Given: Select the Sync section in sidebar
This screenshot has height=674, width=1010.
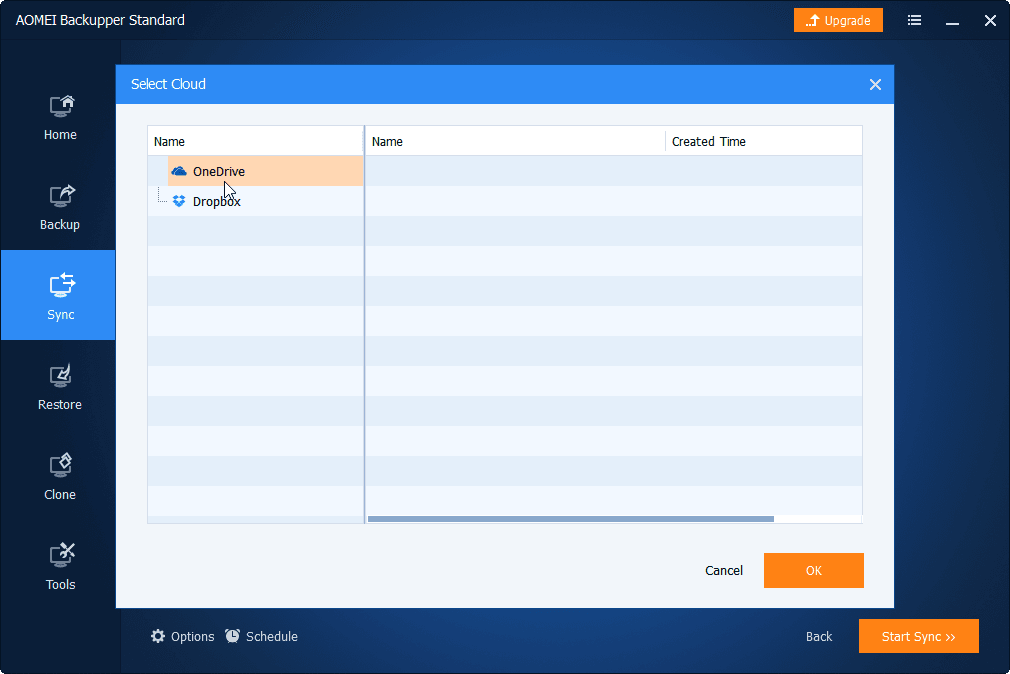Looking at the screenshot, I should pyautogui.click(x=60, y=295).
